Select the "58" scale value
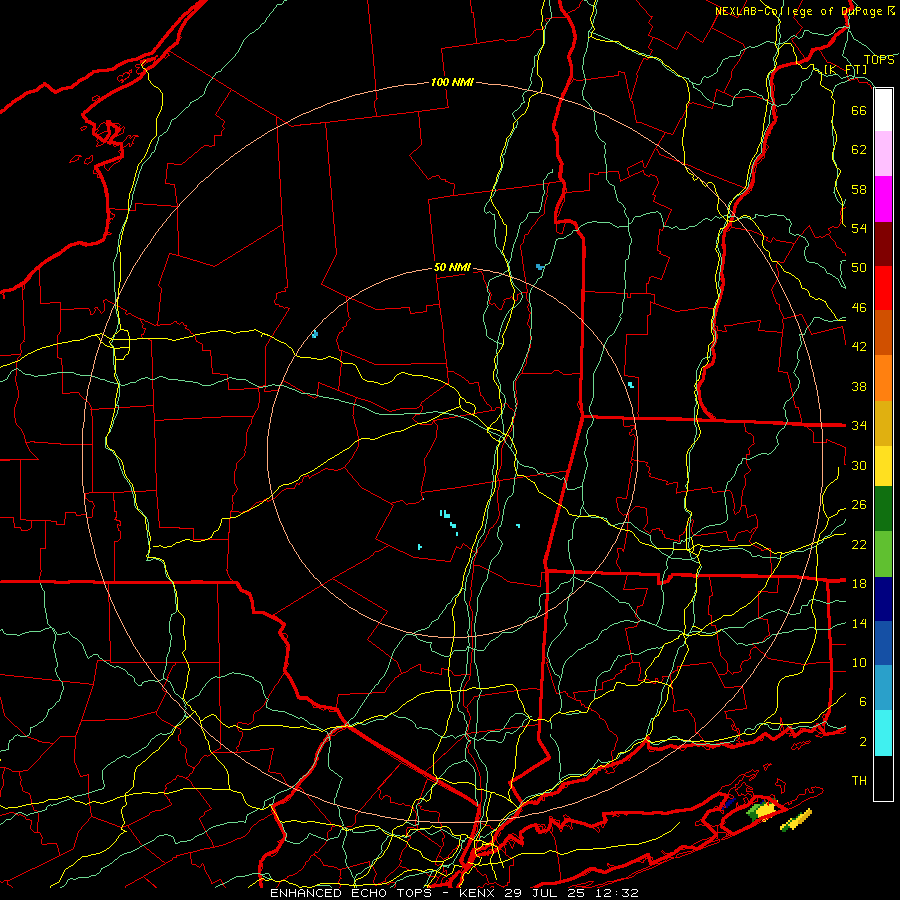This screenshot has width=900, height=900. tap(859, 189)
